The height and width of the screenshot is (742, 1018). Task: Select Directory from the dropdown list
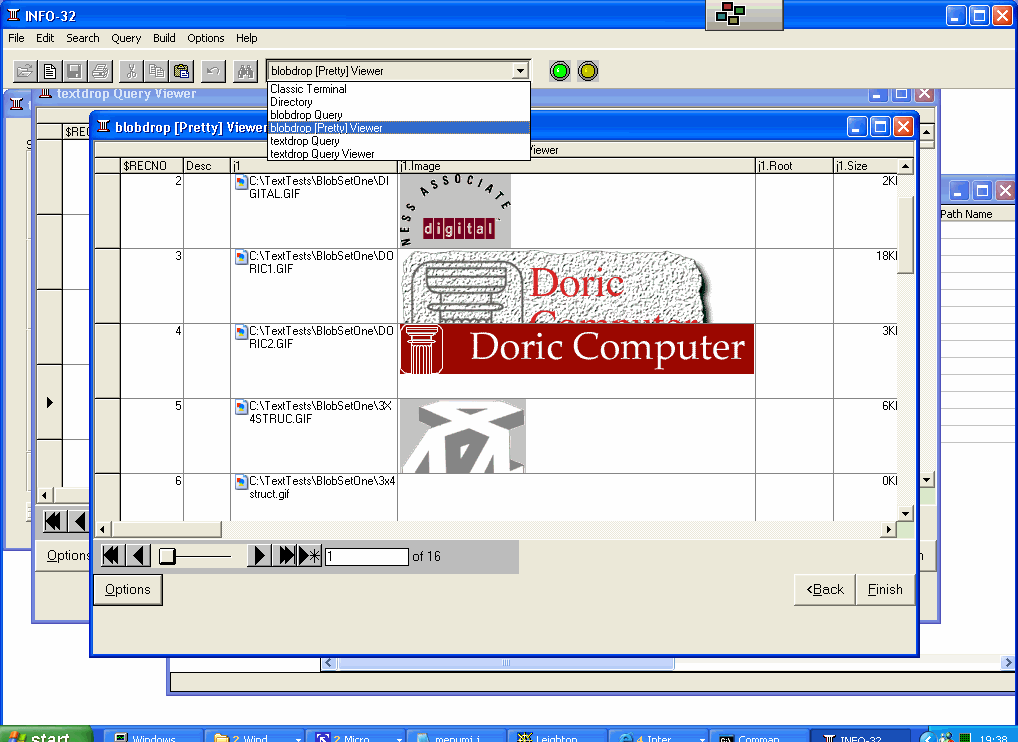pos(399,102)
